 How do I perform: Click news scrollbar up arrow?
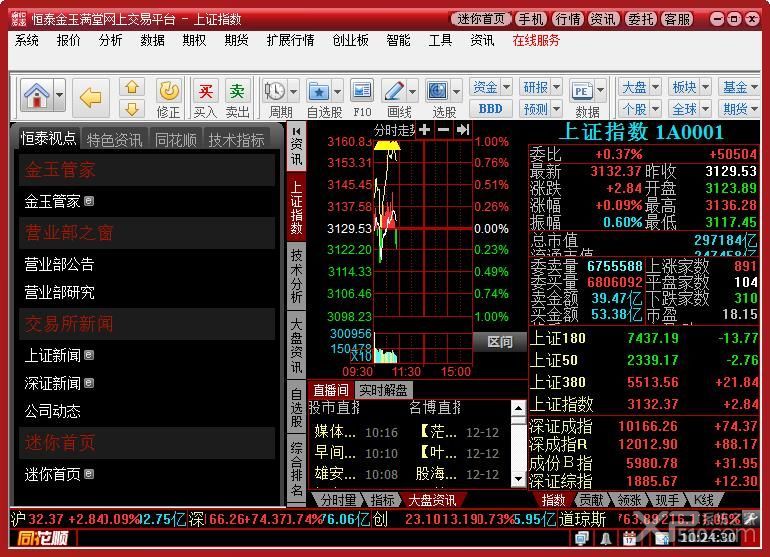[x=518, y=408]
